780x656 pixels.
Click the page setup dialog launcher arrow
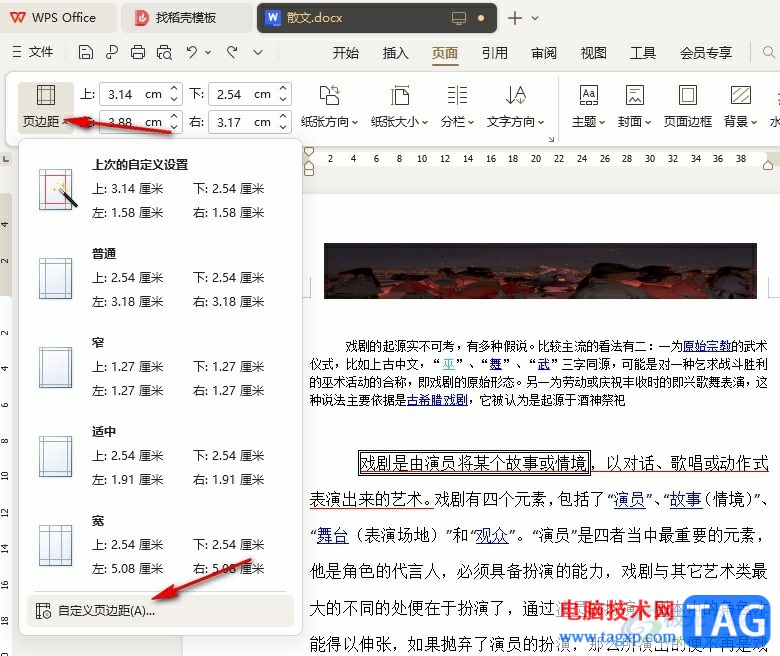point(551,139)
